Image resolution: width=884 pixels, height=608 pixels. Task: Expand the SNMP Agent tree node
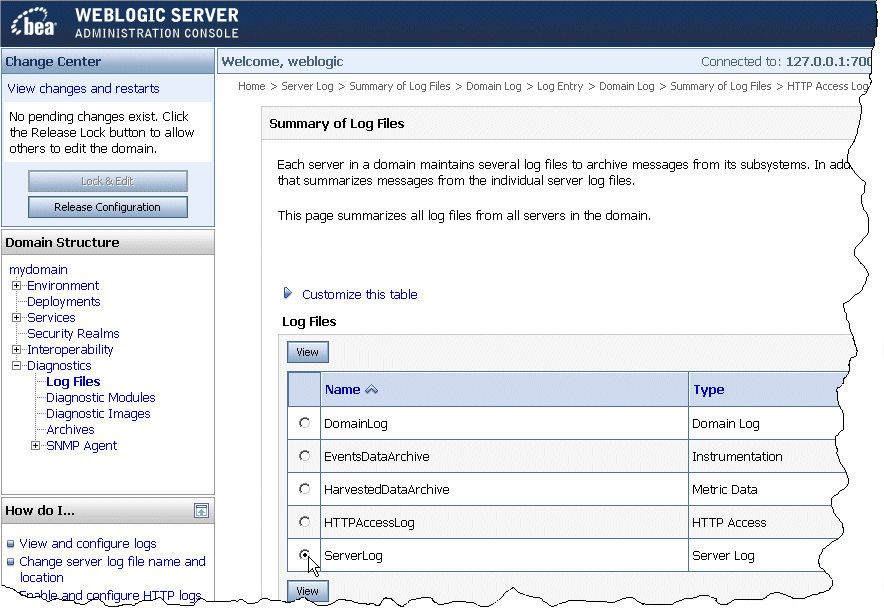point(34,445)
